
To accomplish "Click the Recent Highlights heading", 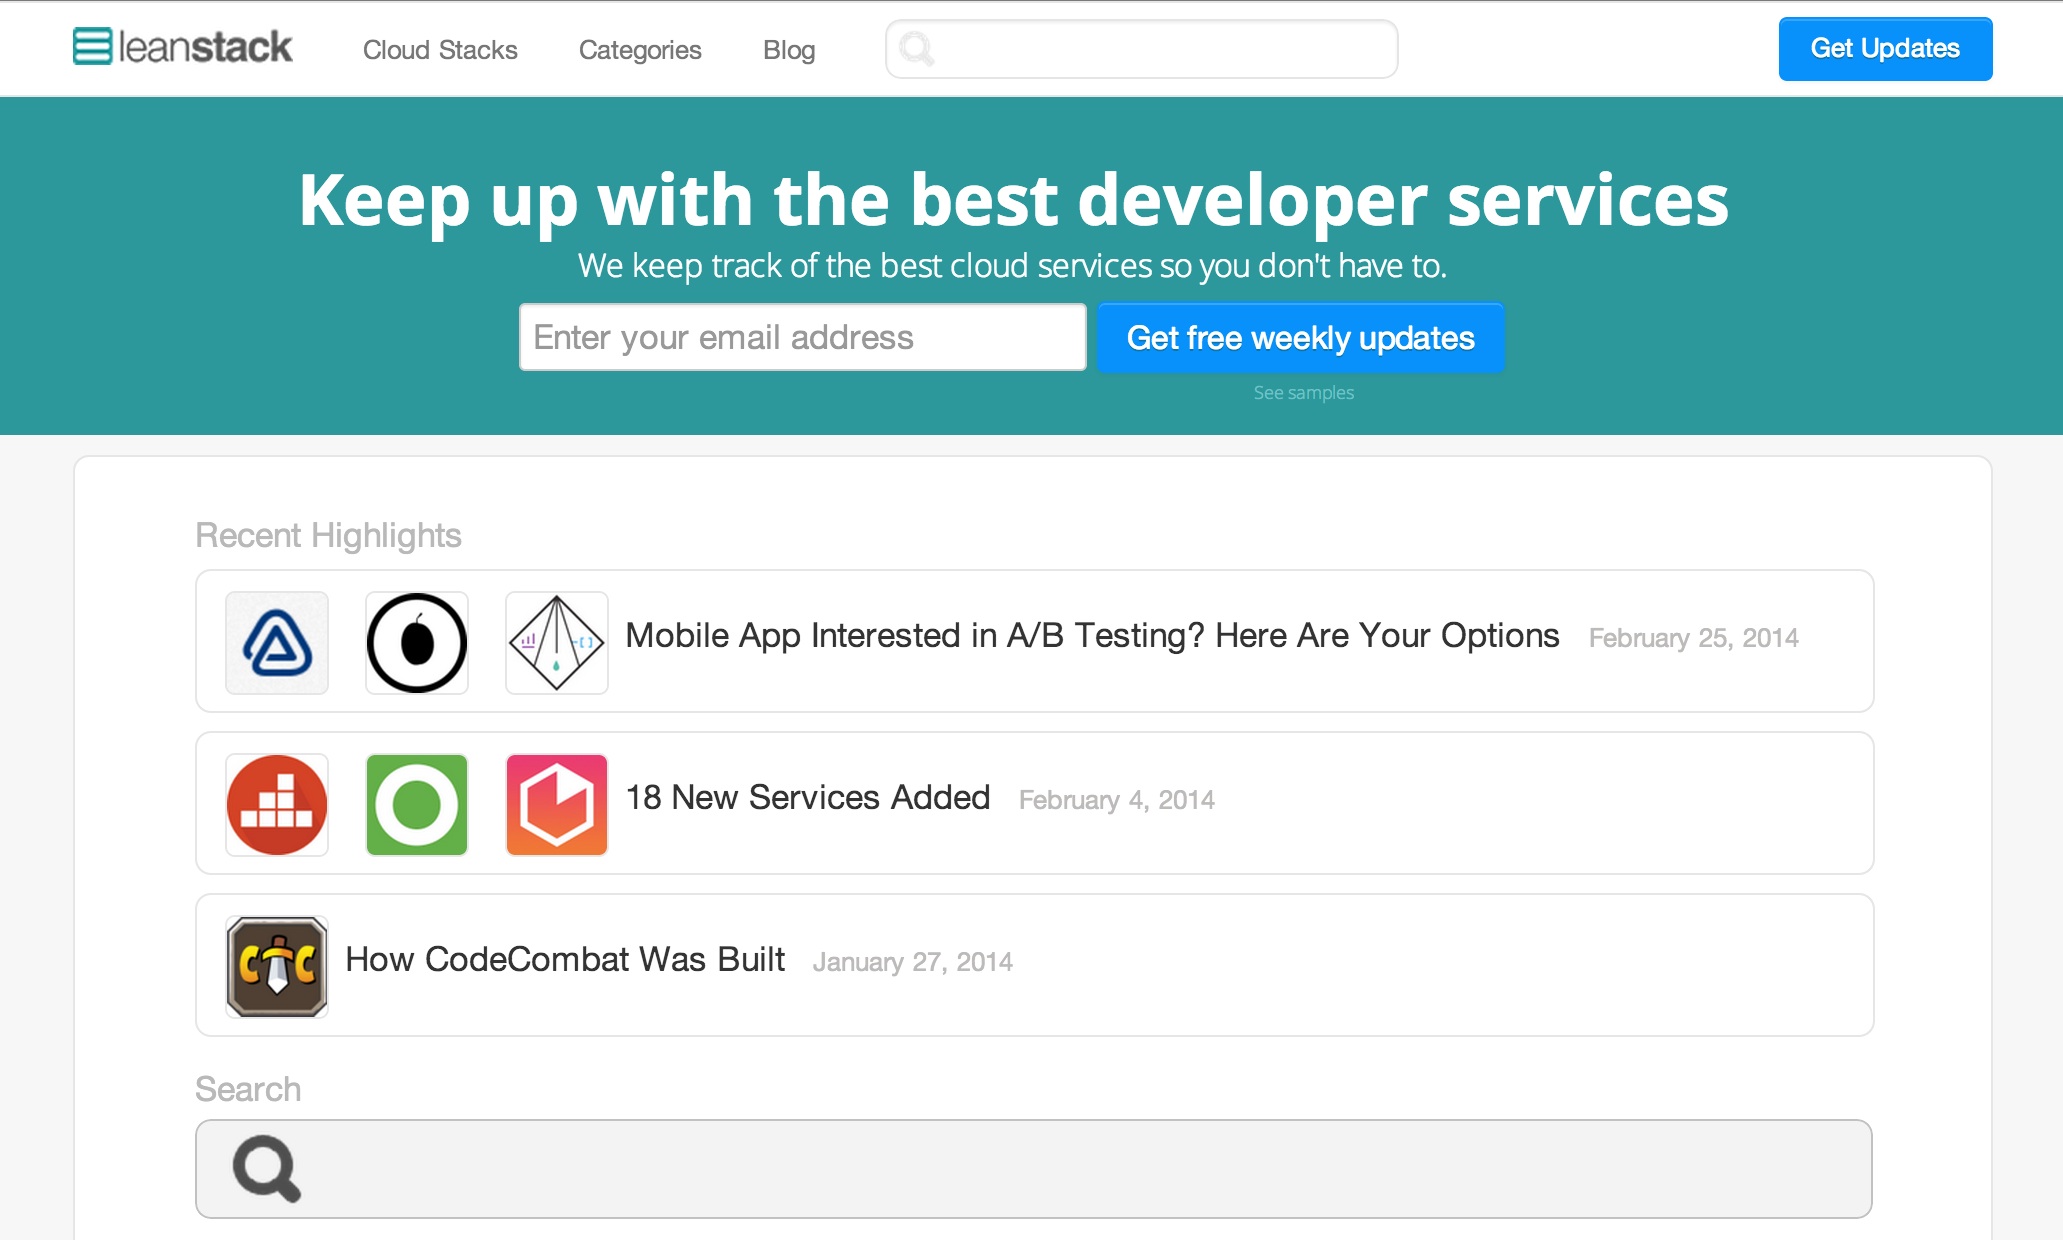I will [328, 536].
